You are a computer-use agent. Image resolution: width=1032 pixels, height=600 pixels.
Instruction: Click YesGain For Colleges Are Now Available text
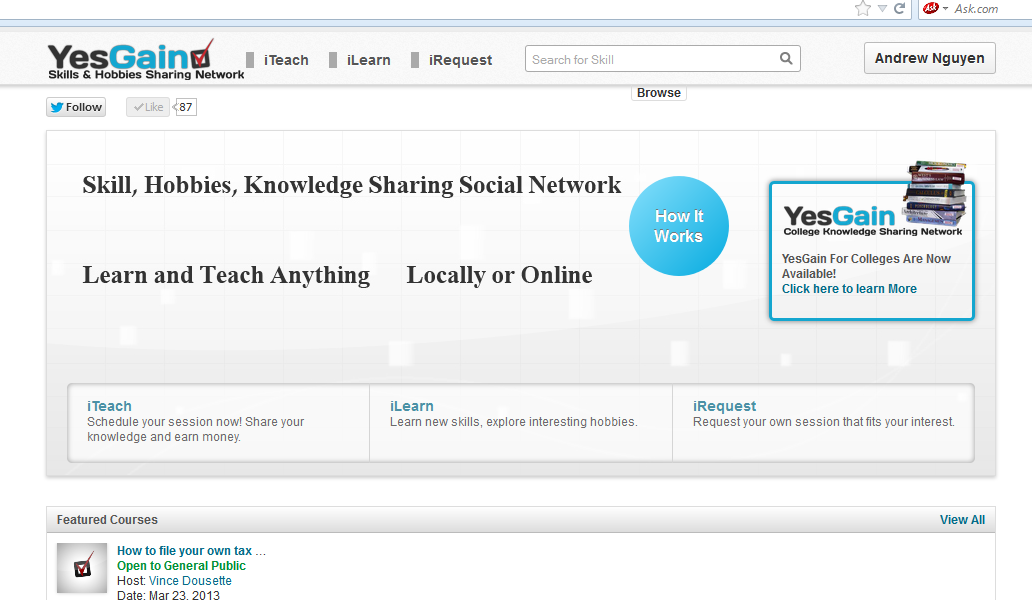(865, 266)
